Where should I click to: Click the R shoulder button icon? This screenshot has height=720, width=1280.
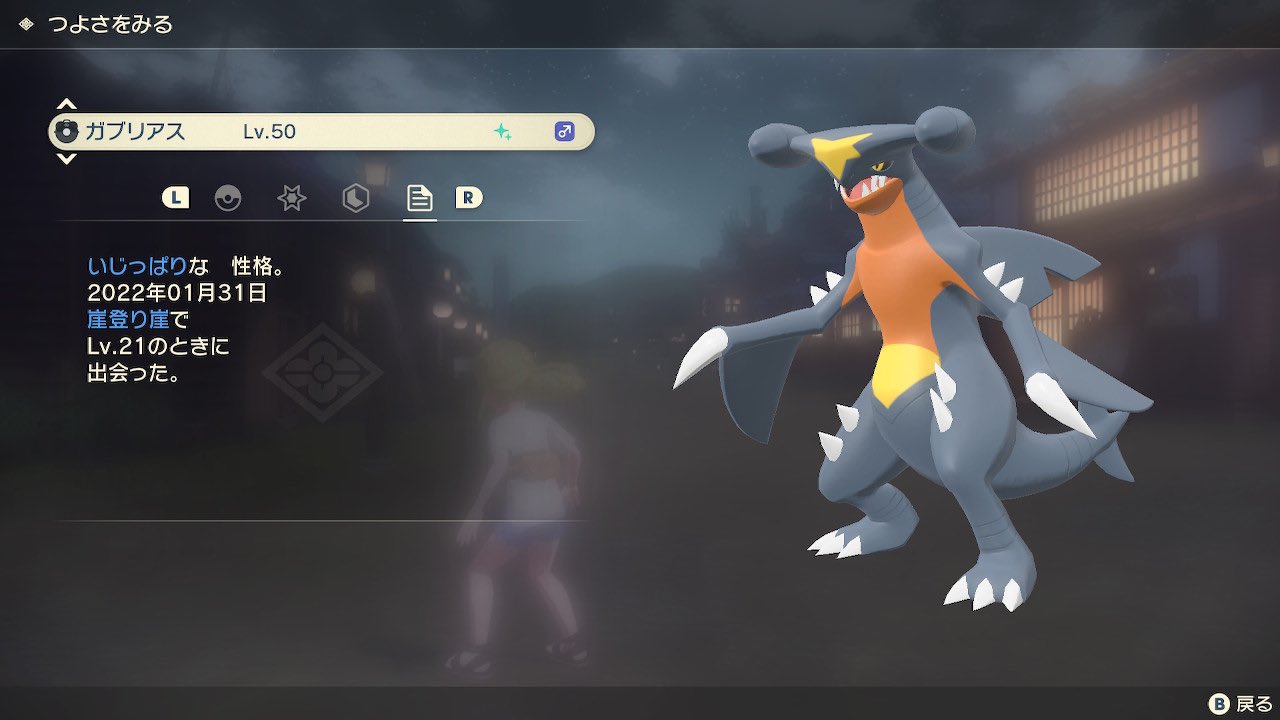[468, 198]
